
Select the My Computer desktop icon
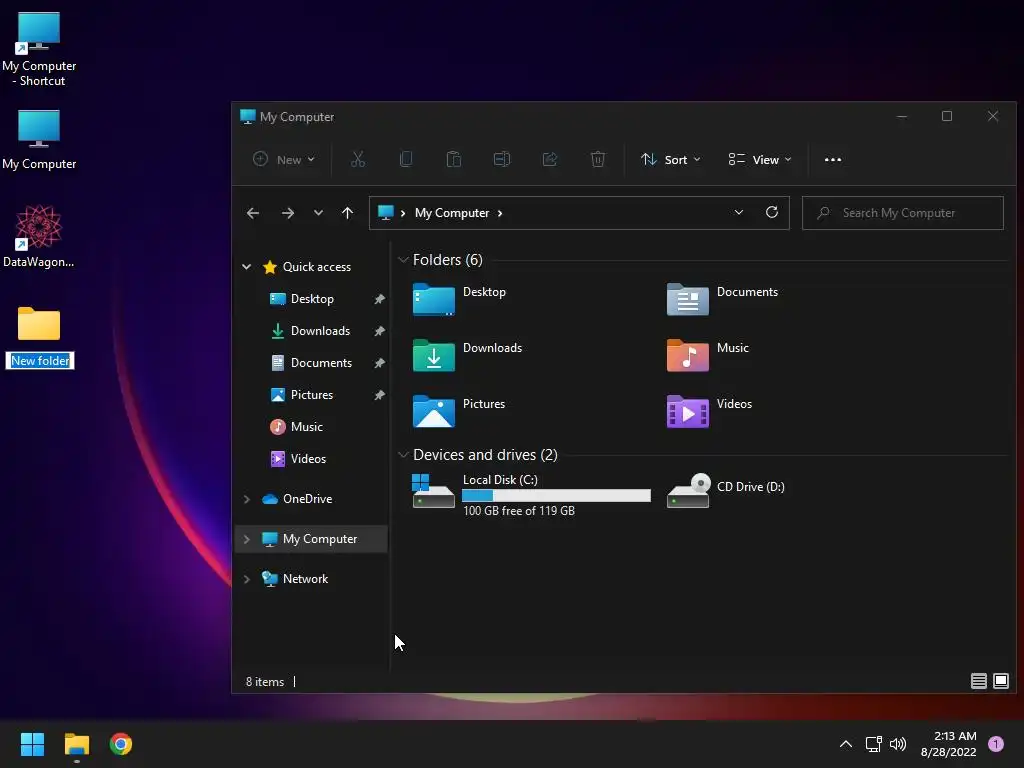[x=39, y=140]
